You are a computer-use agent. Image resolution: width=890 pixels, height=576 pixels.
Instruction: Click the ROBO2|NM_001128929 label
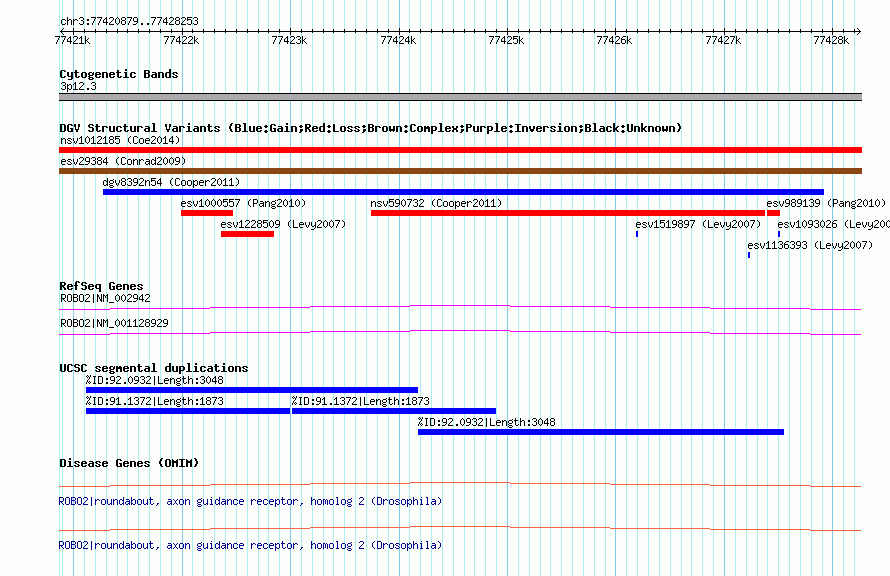(115, 323)
